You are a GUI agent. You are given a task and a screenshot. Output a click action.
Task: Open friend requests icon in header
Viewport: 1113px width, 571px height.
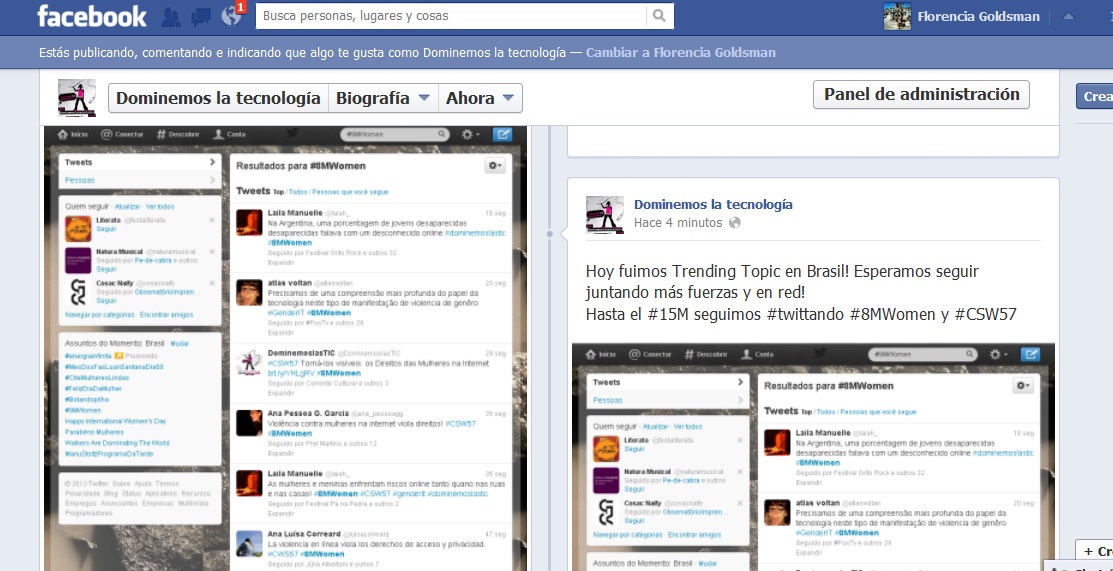pyautogui.click(x=170, y=16)
